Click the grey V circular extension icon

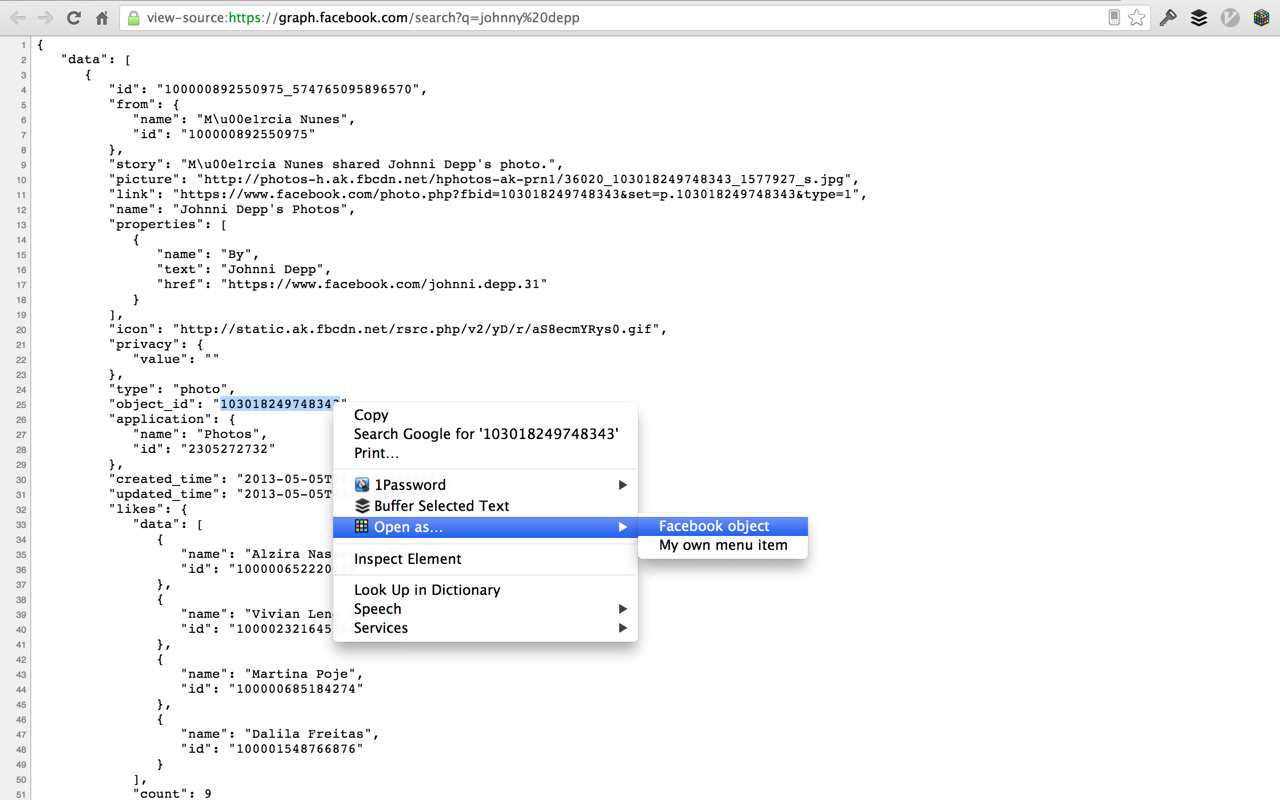click(x=1231, y=18)
